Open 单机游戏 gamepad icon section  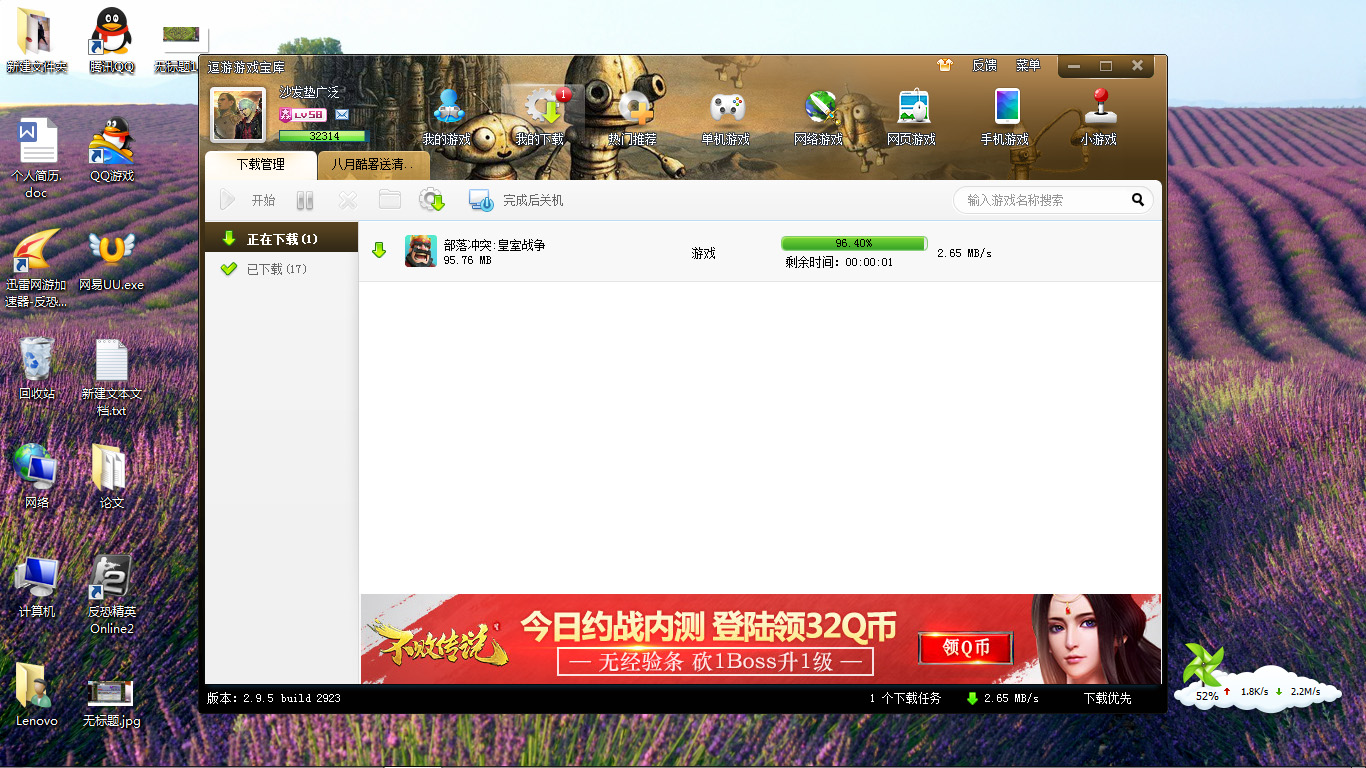coord(726,119)
